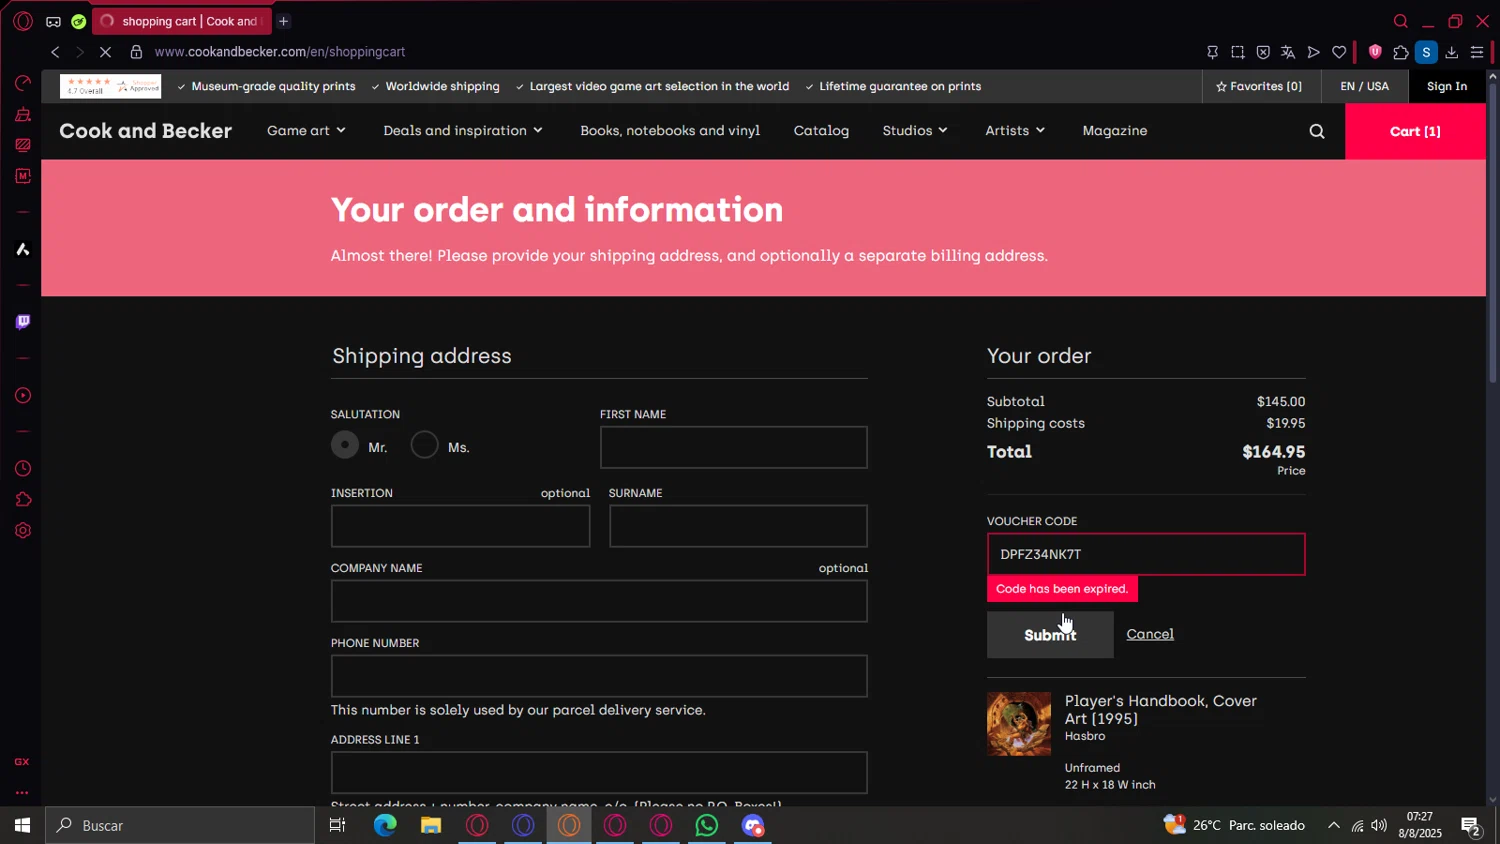Click the First Name input field
The image size is (1500, 844).
pos(734,447)
